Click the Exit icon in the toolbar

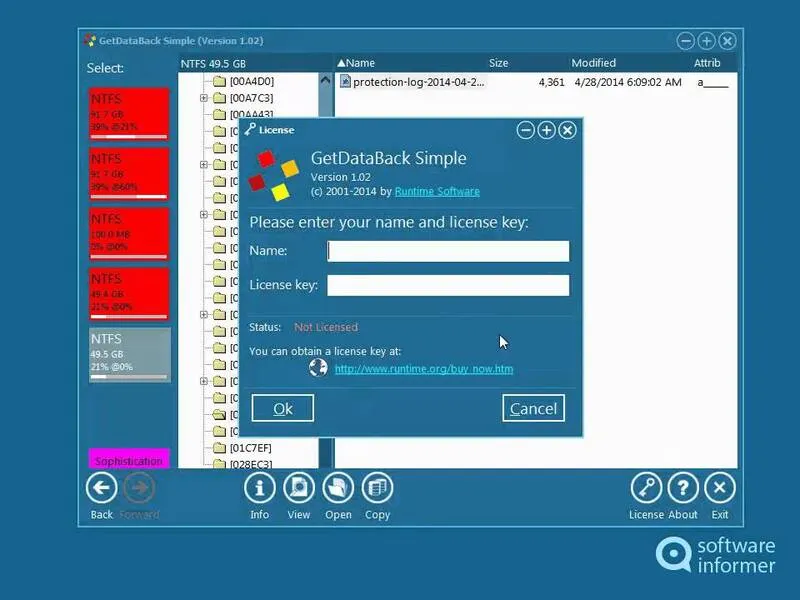coord(720,490)
